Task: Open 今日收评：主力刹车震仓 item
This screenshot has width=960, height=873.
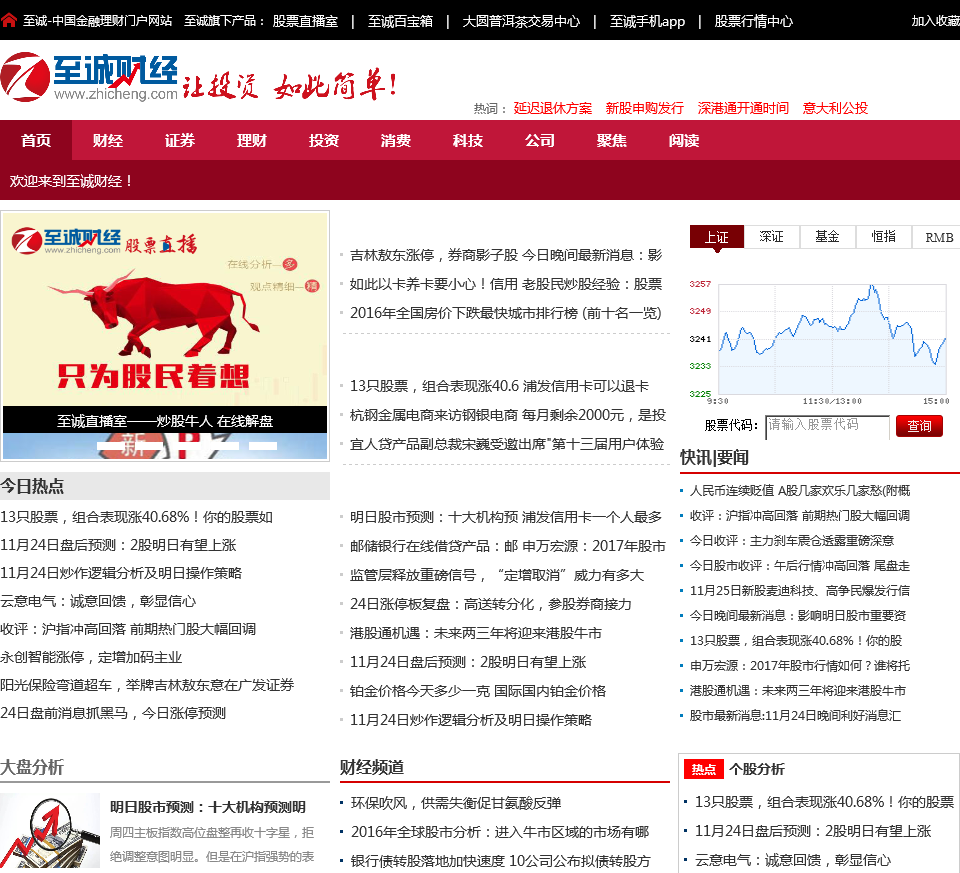Action: tap(792, 541)
